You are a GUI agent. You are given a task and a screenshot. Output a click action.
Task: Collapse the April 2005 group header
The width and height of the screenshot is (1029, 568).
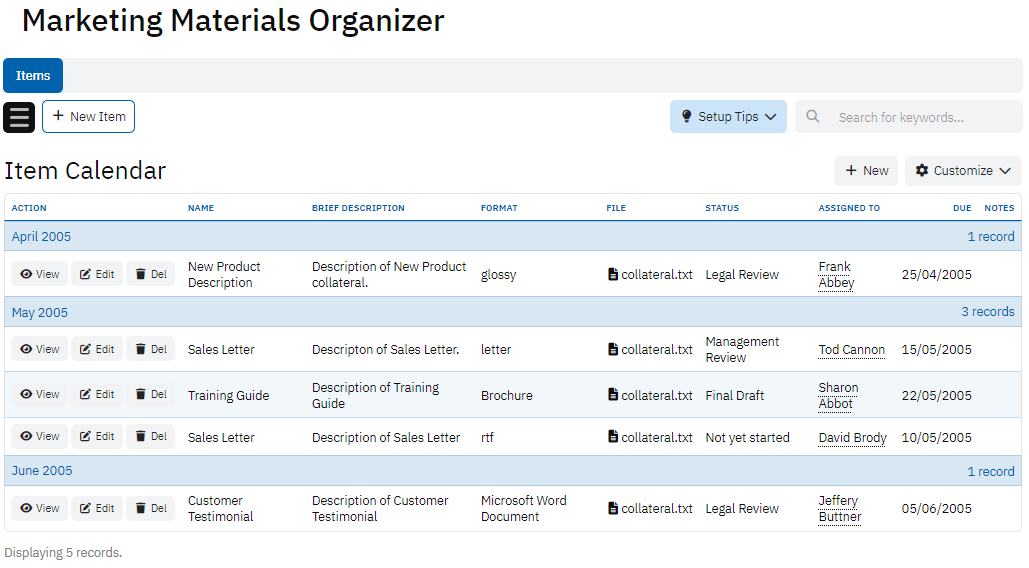click(42, 237)
